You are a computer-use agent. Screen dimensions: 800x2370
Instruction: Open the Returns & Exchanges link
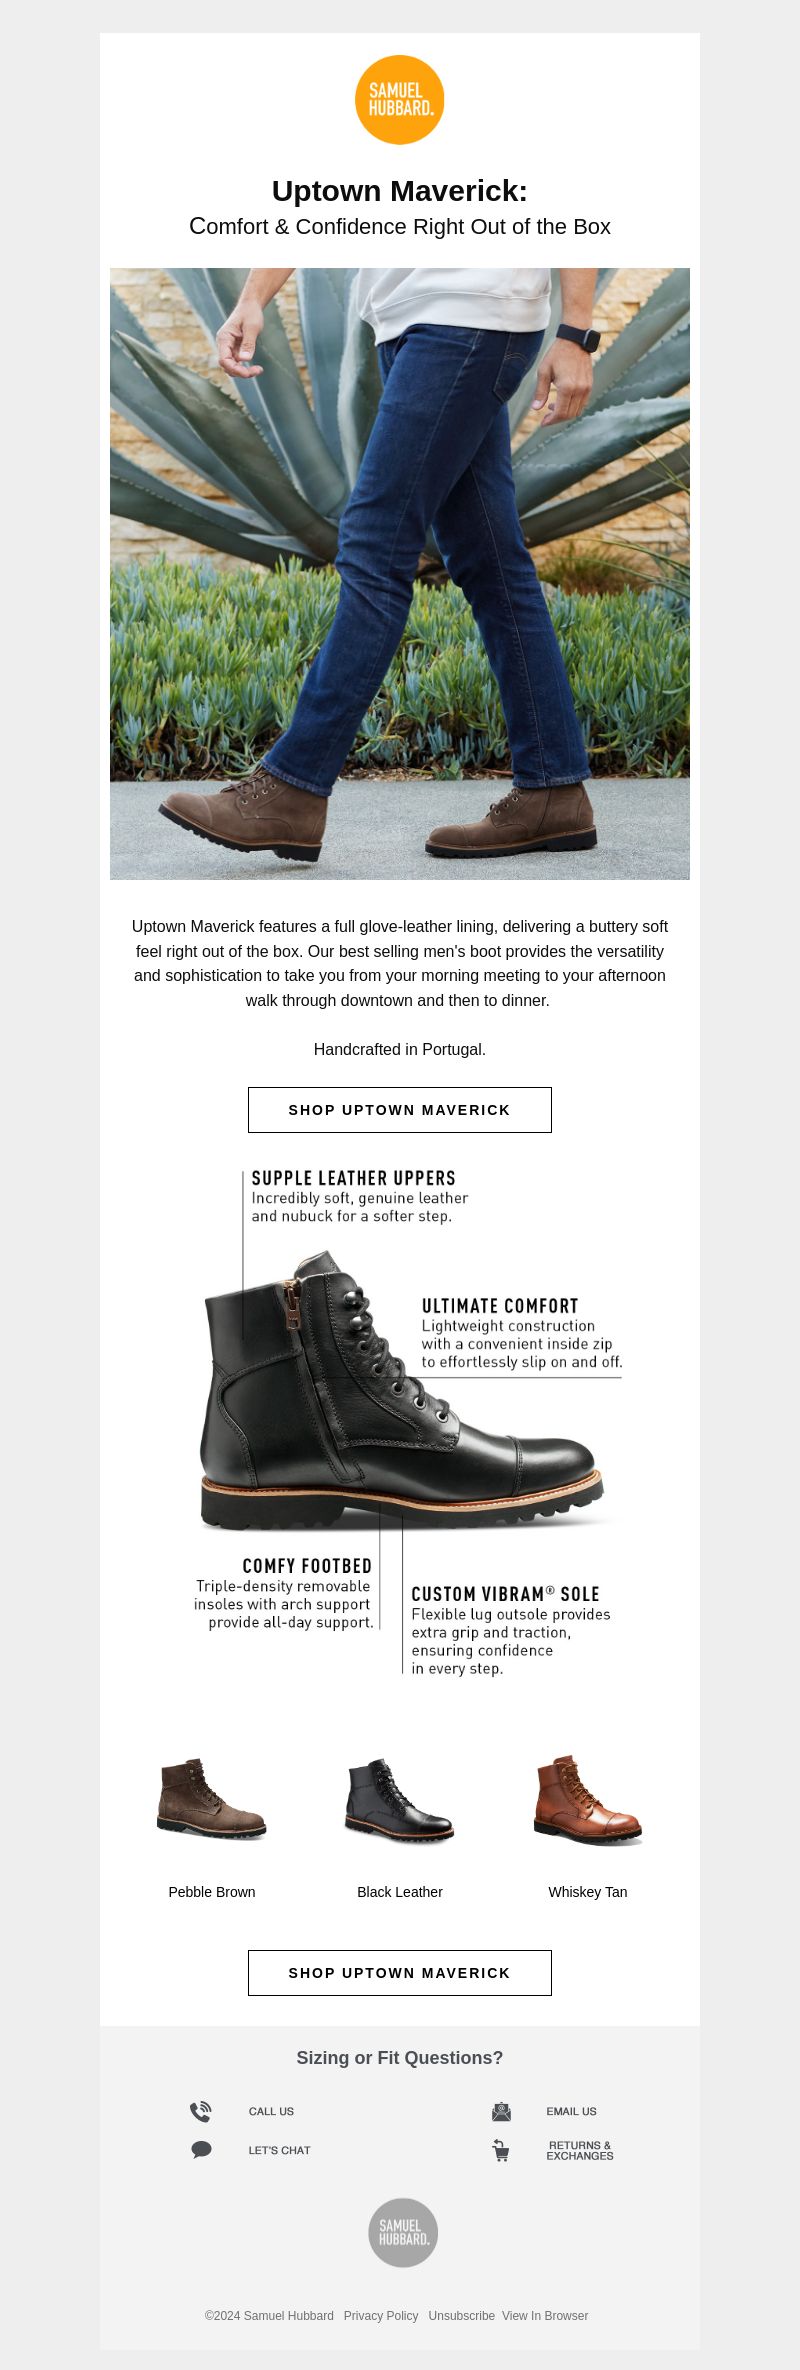click(580, 2150)
